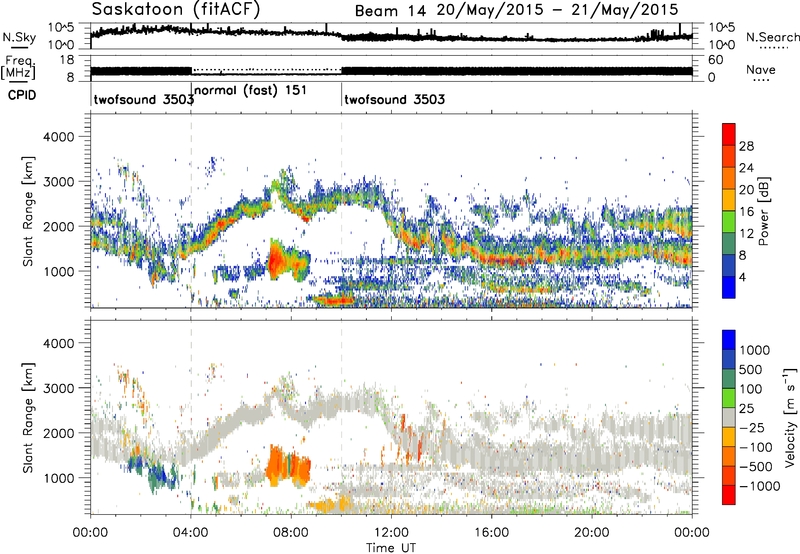This screenshot has height=554, width=800.
Task: Click the 'N.Sky' axis label
Action: pos(19,37)
